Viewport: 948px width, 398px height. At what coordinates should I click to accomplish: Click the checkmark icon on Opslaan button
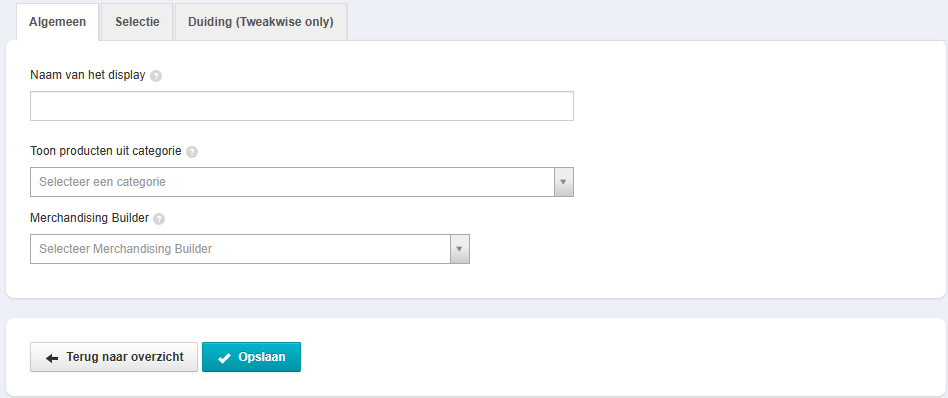pos(224,358)
